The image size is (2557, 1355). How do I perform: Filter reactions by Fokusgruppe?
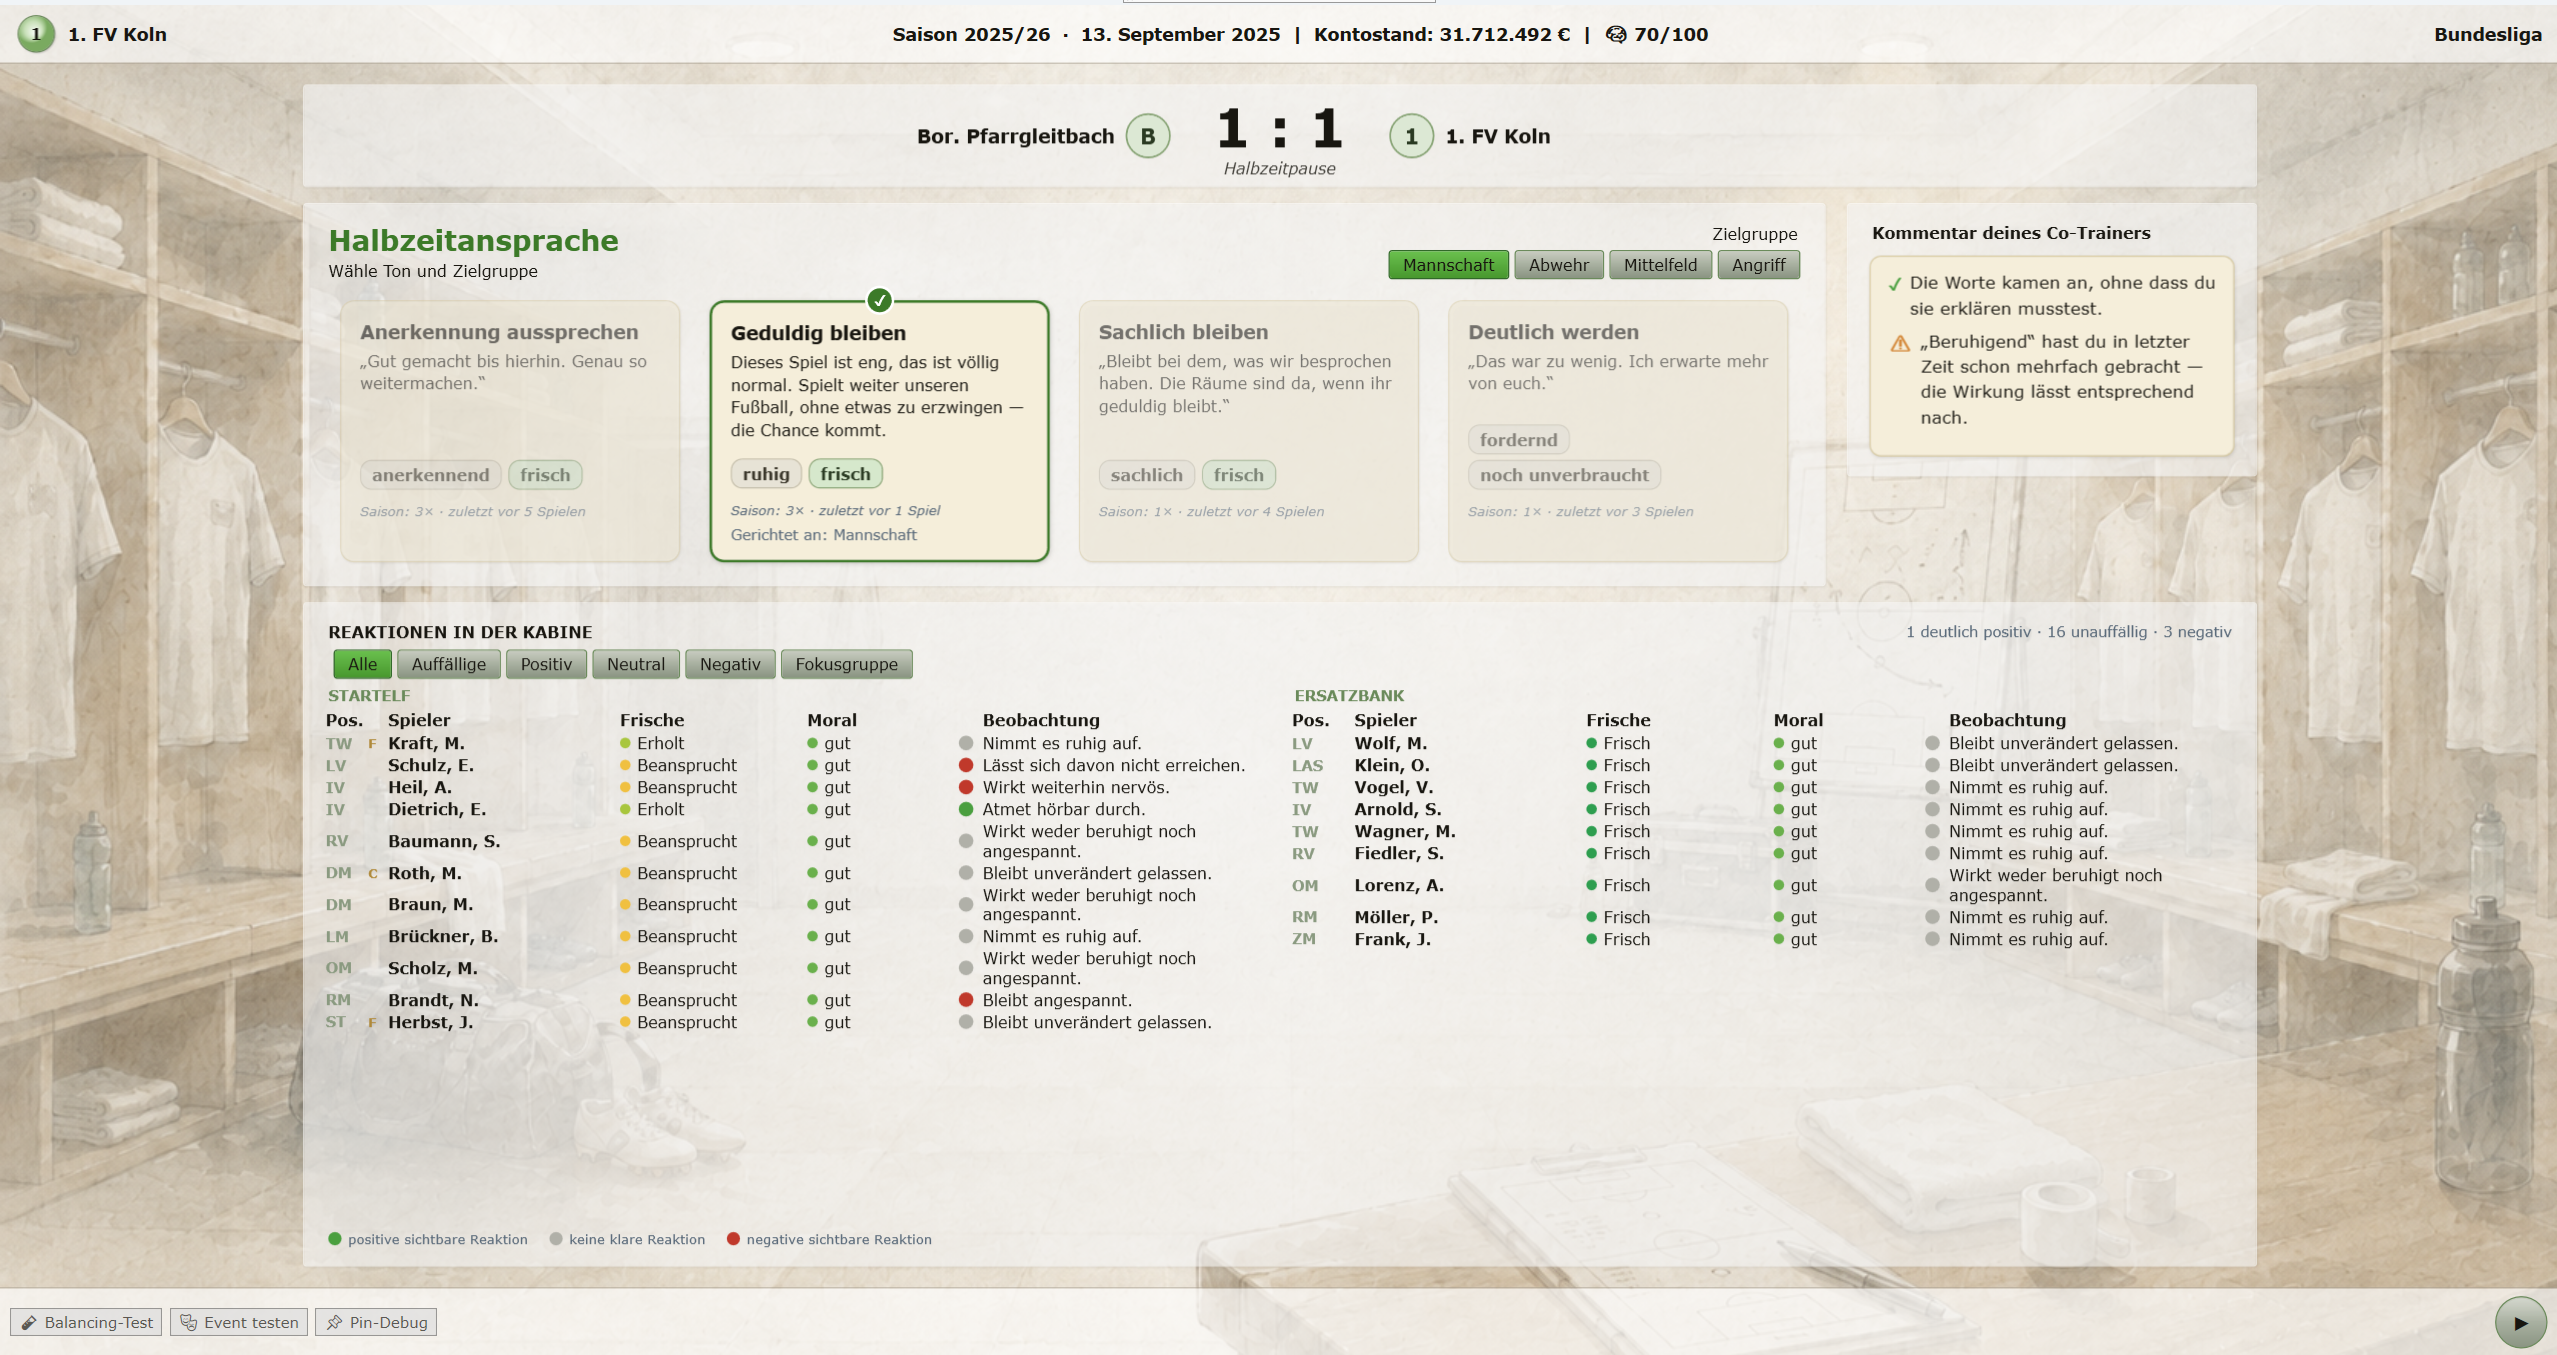click(x=846, y=664)
